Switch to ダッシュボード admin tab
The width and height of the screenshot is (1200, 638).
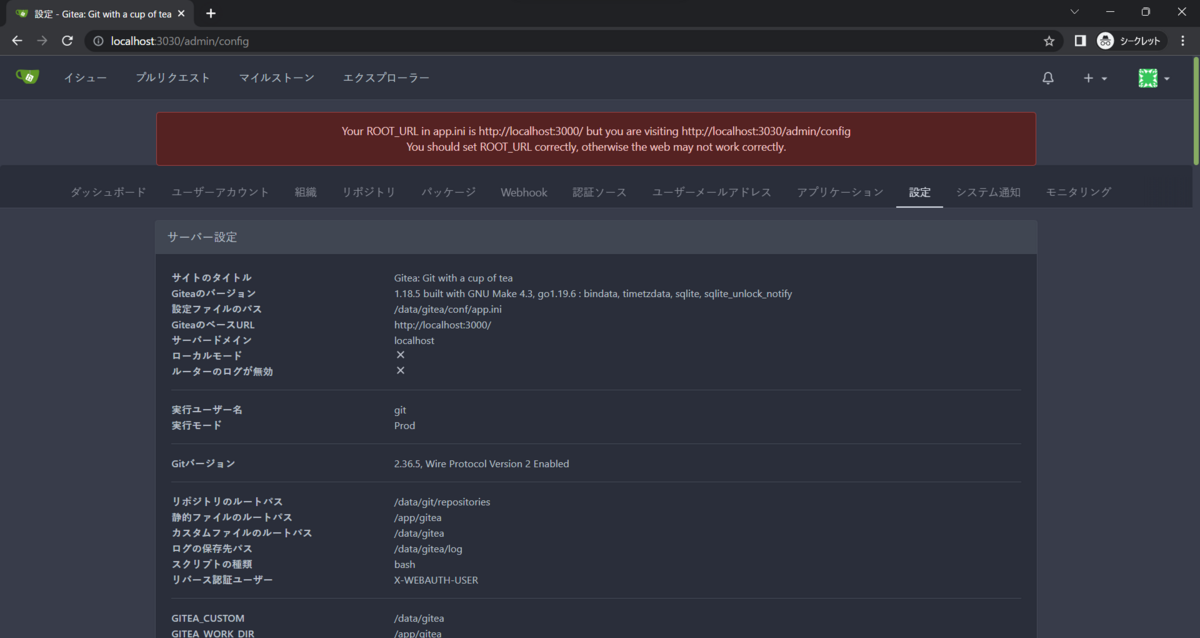click(x=108, y=192)
